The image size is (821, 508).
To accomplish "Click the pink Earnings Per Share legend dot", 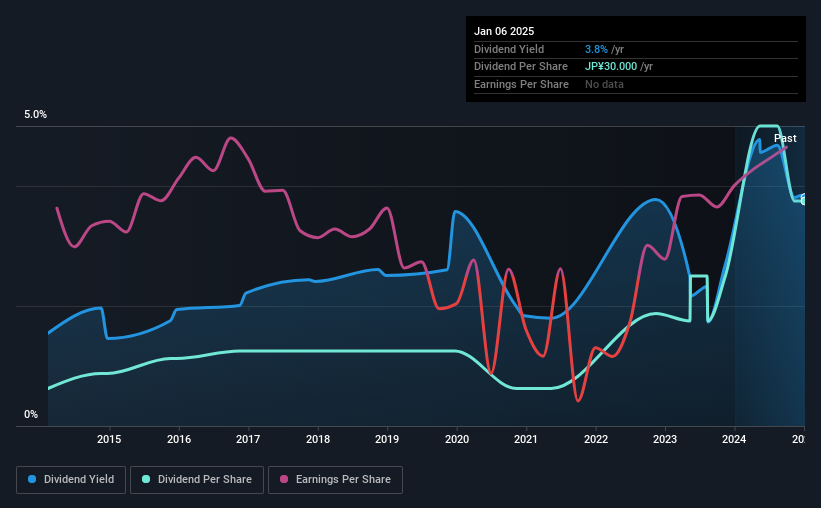I will click(x=284, y=479).
